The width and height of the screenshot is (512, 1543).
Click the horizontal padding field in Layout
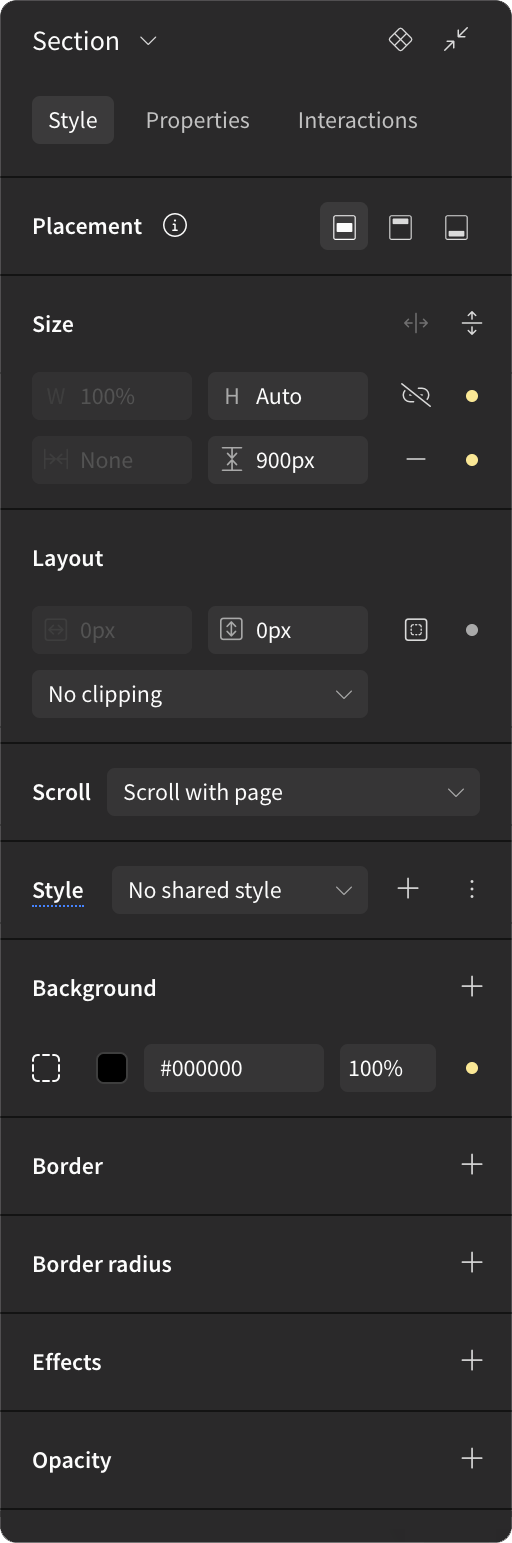112,630
